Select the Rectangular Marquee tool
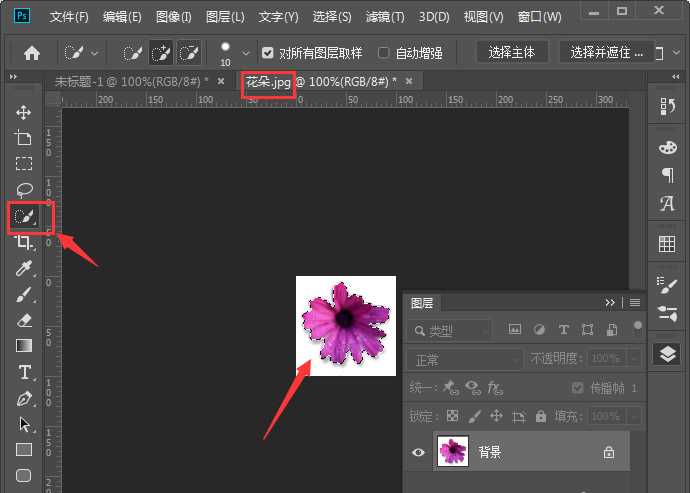This screenshot has width=690, height=493. pyautogui.click(x=23, y=163)
